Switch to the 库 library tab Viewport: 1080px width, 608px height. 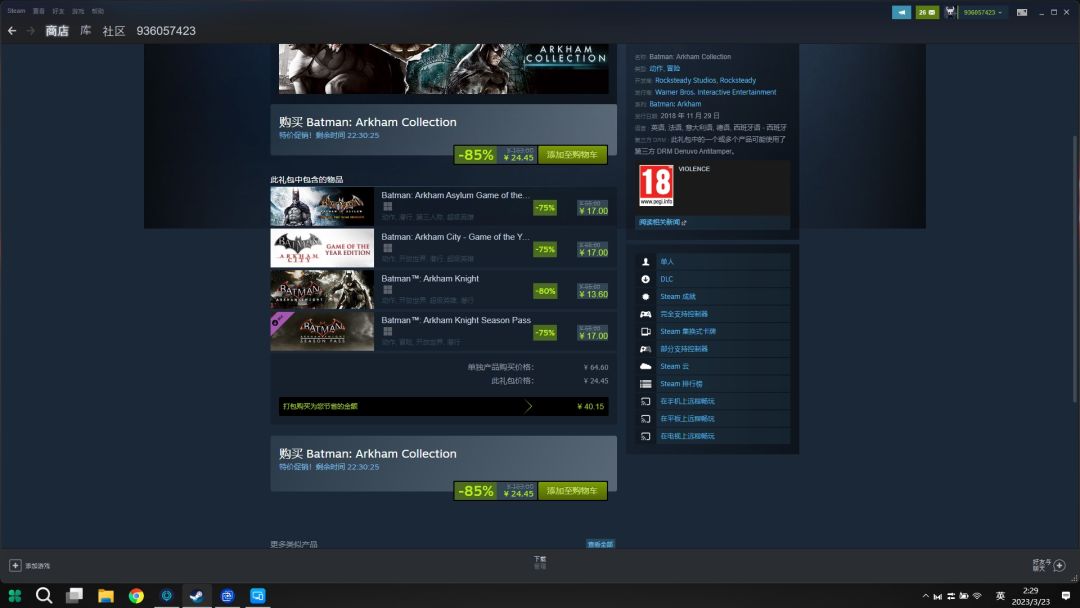click(85, 31)
